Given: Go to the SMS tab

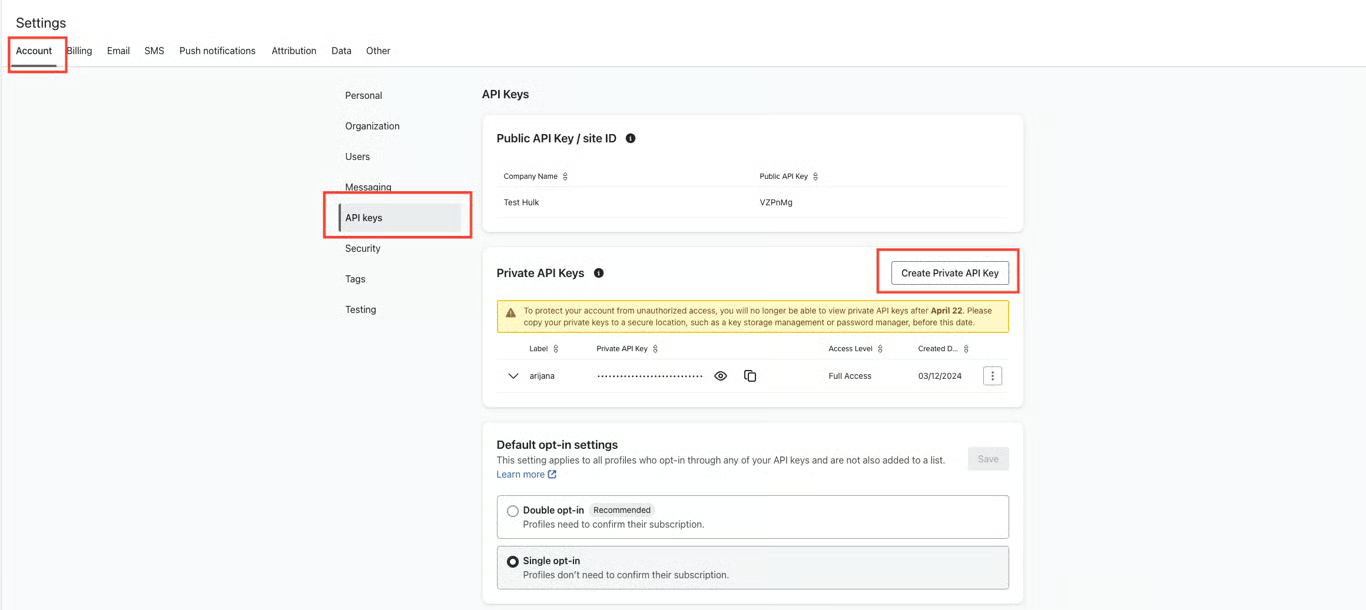Looking at the screenshot, I should 154,51.
